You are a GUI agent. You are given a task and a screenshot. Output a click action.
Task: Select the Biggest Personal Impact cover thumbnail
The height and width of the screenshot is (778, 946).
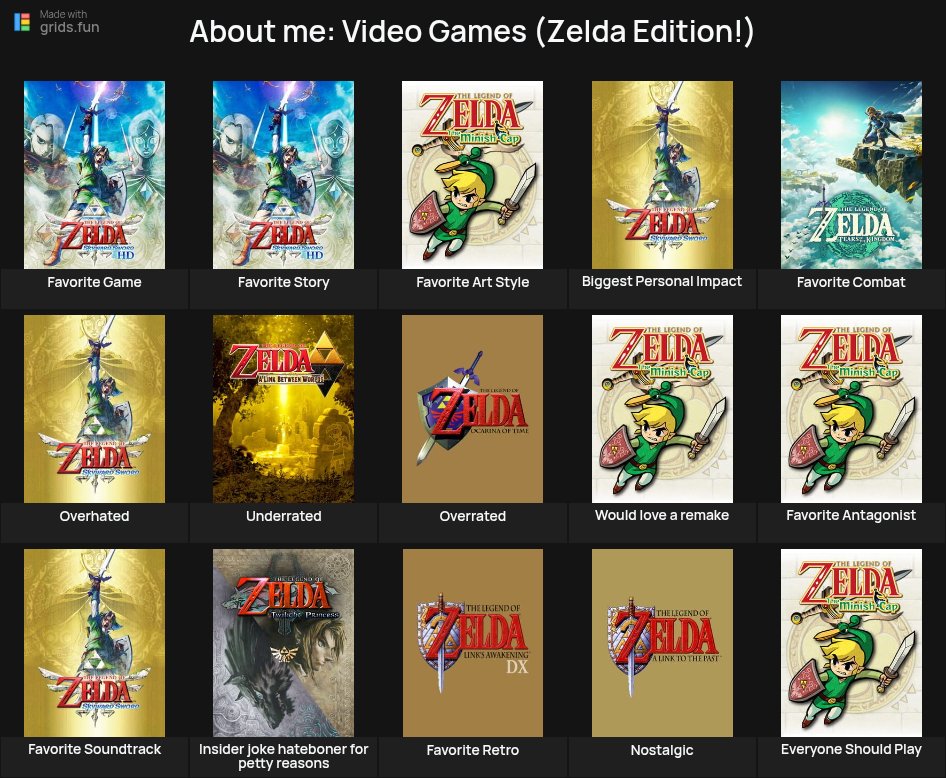click(x=662, y=175)
